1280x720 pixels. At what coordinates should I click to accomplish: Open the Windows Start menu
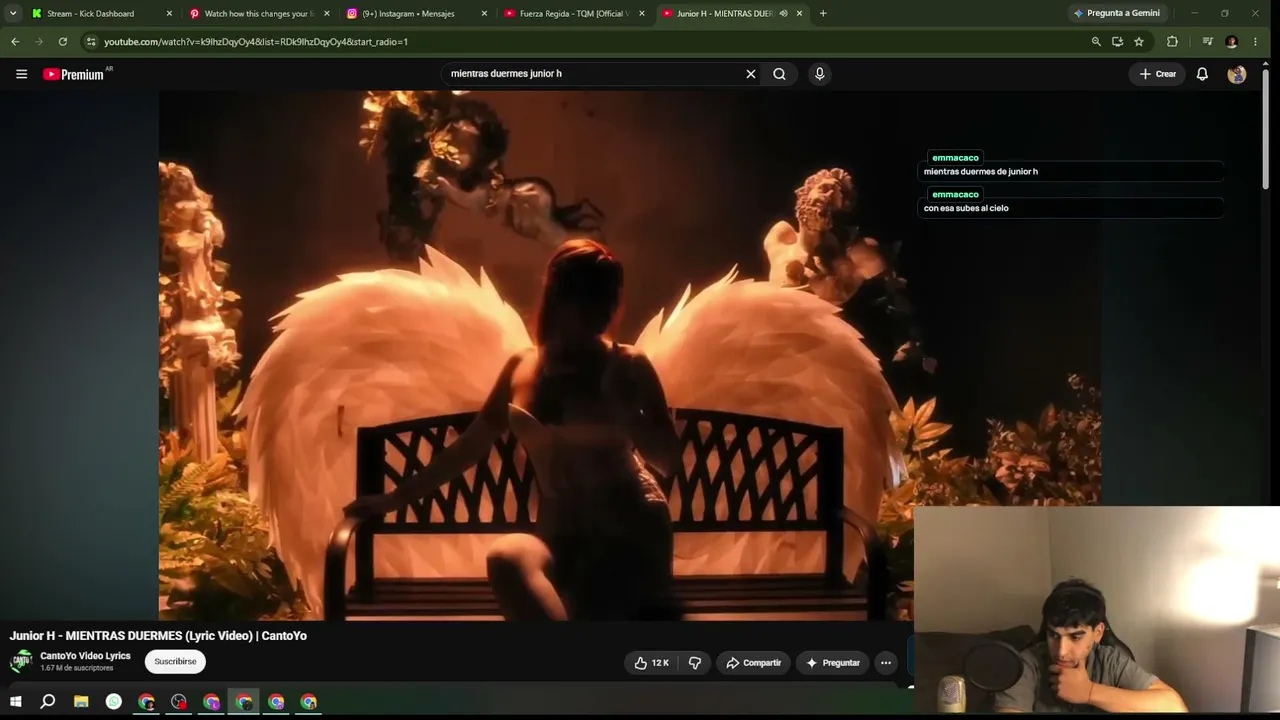15,702
